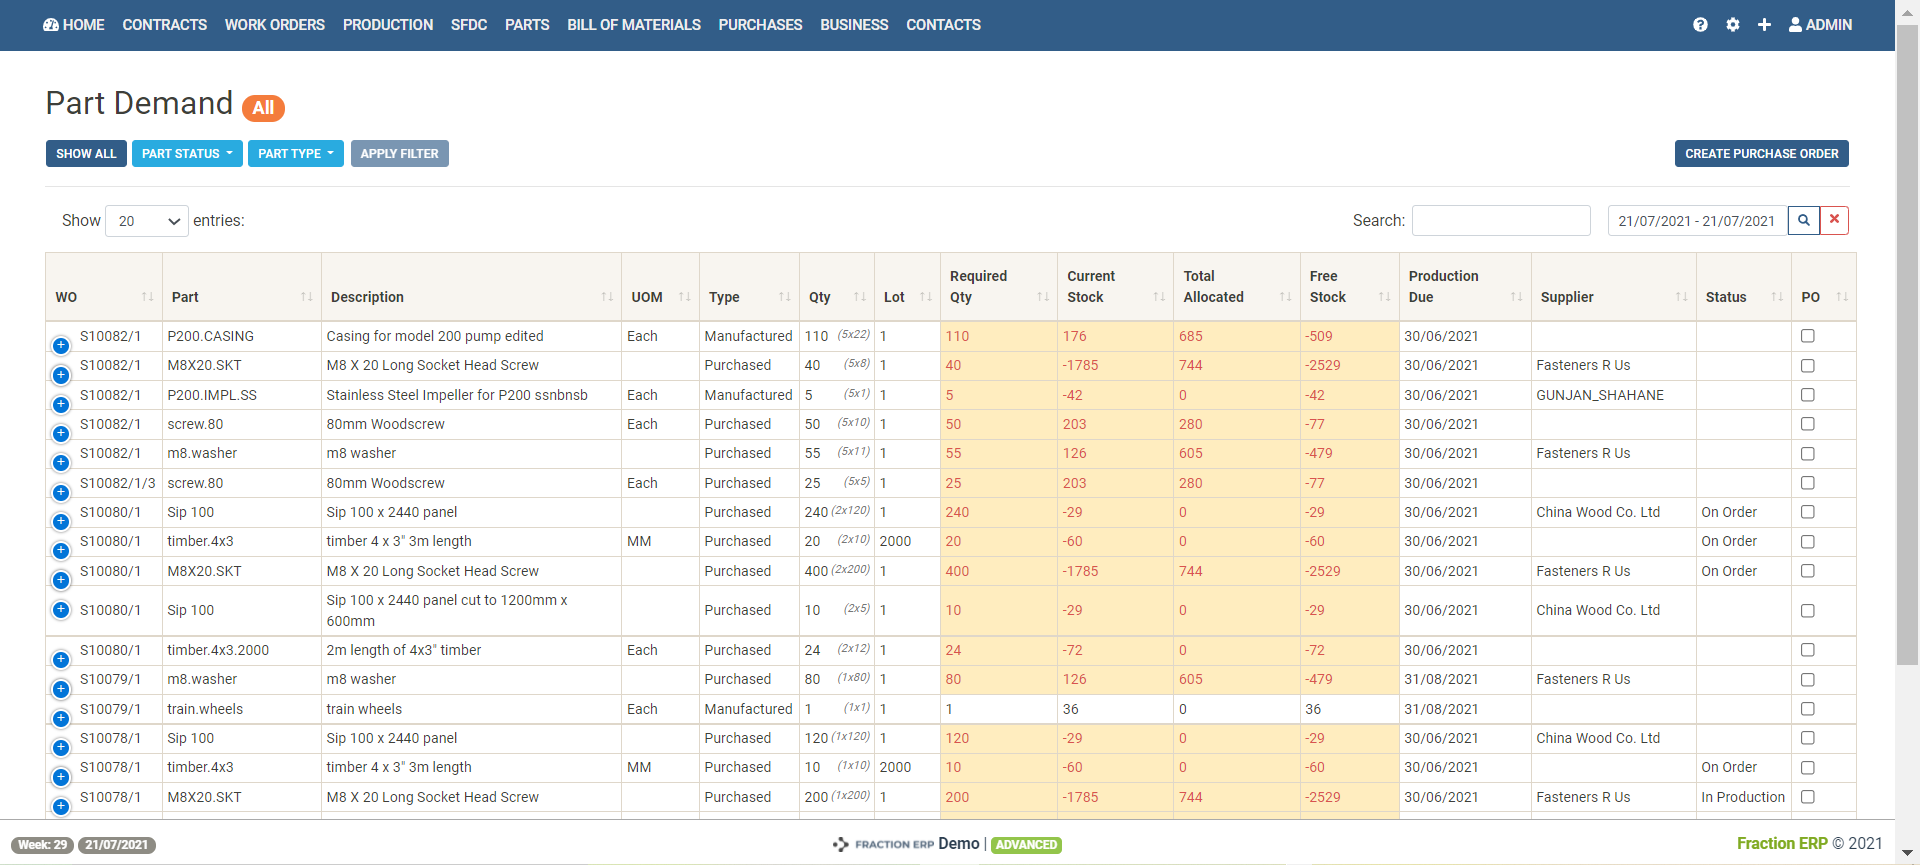Click the date range search magnifier icon
The height and width of the screenshot is (865, 1920).
point(1804,220)
